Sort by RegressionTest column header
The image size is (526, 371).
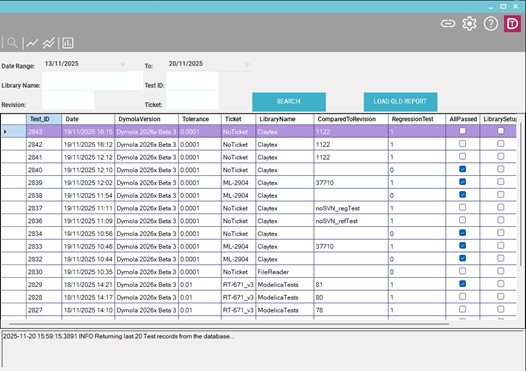[x=417, y=119]
